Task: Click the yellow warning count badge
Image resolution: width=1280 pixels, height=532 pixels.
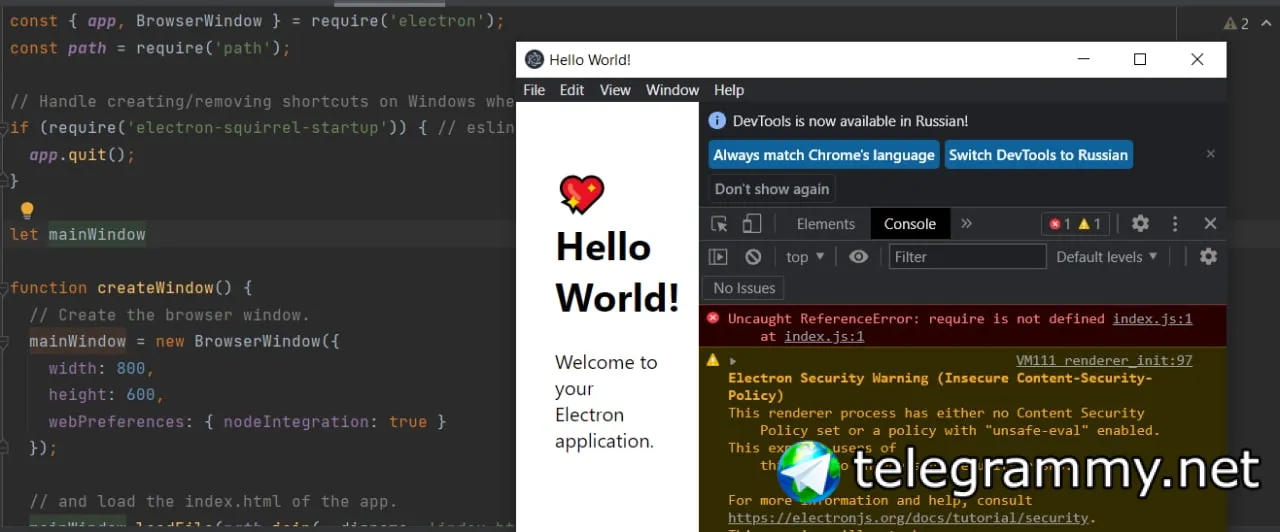Action: [x=1089, y=224]
